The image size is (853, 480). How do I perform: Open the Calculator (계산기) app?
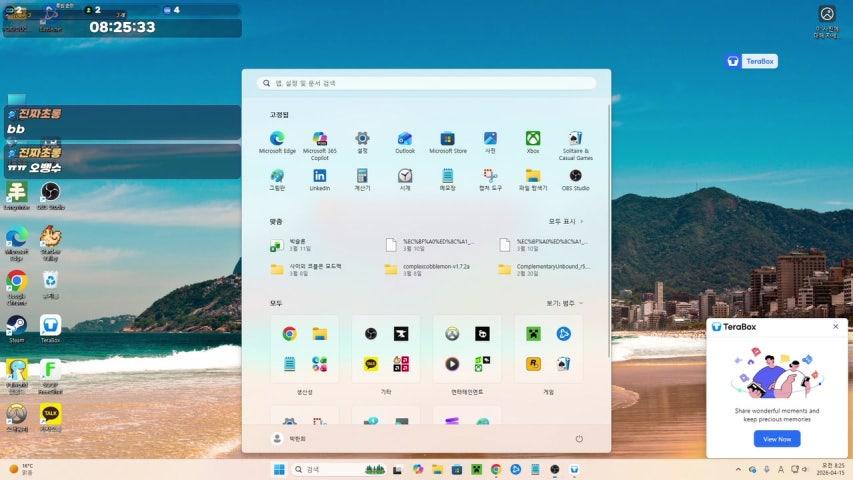point(362,176)
